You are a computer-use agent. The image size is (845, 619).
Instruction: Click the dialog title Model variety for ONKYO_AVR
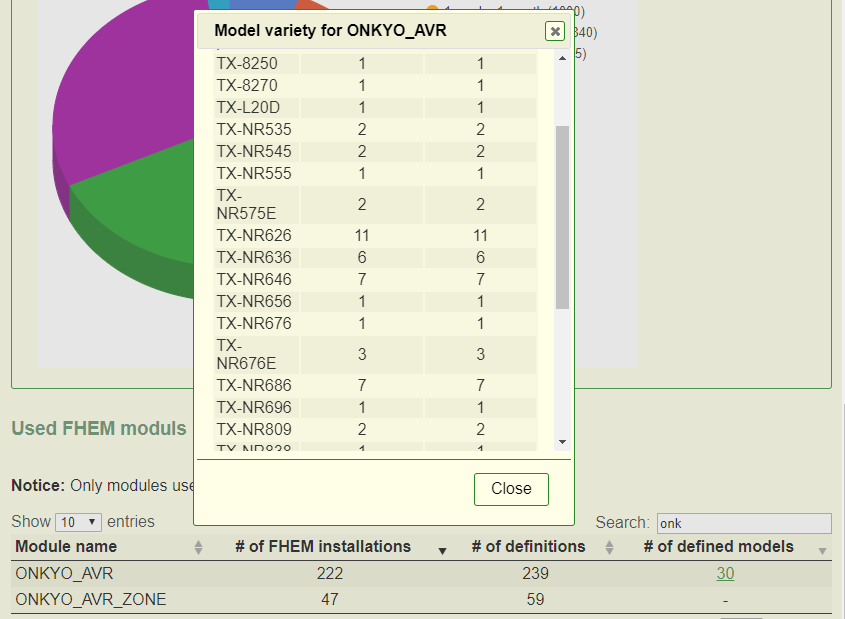click(x=330, y=31)
